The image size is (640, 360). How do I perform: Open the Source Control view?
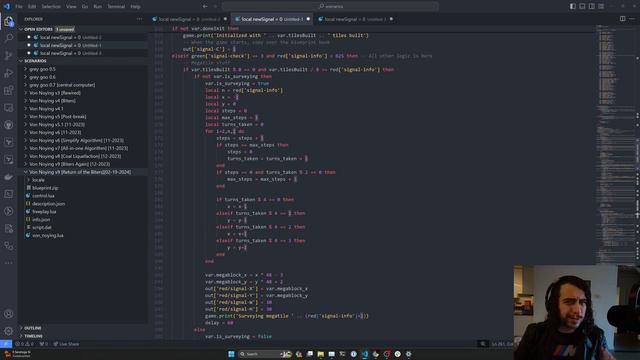tap(9, 56)
